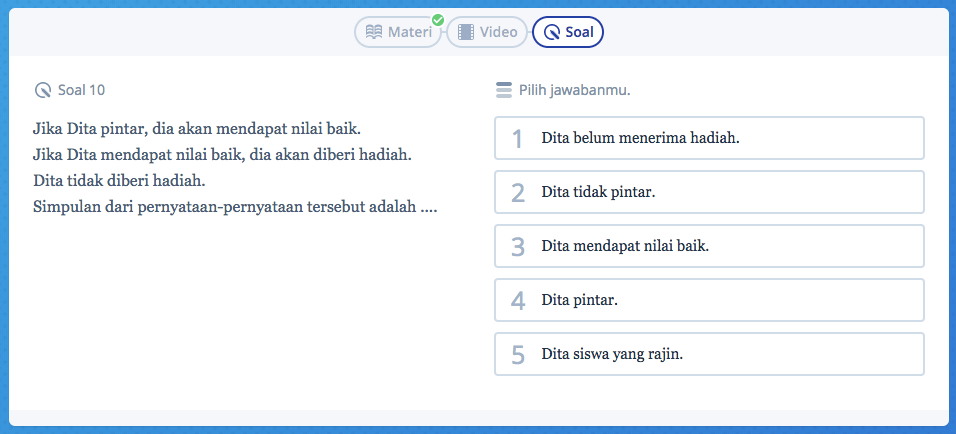Click the film strip icon on Video tab
The image size is (956, 434).
(x=466, y=32)
